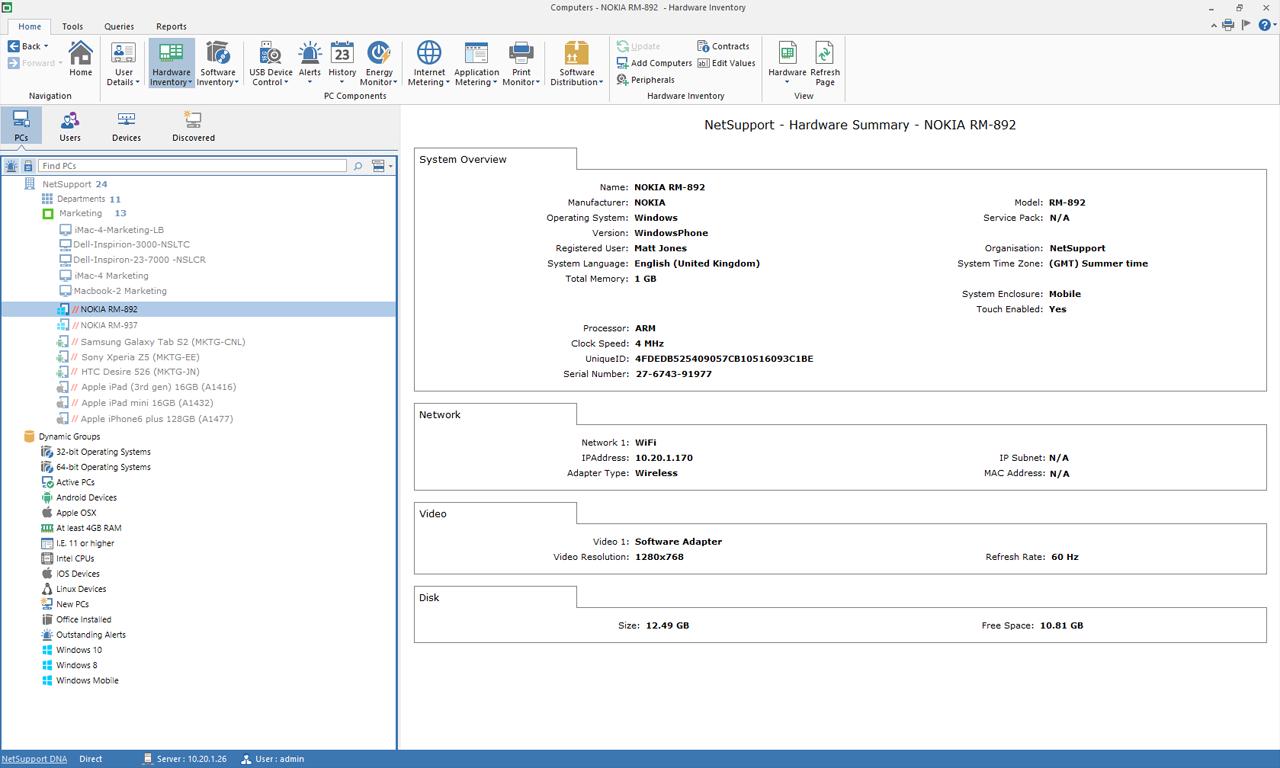This screenshot has height=768, width=1280.
Task: Click the flag icon at top right
Action: 1246,25
